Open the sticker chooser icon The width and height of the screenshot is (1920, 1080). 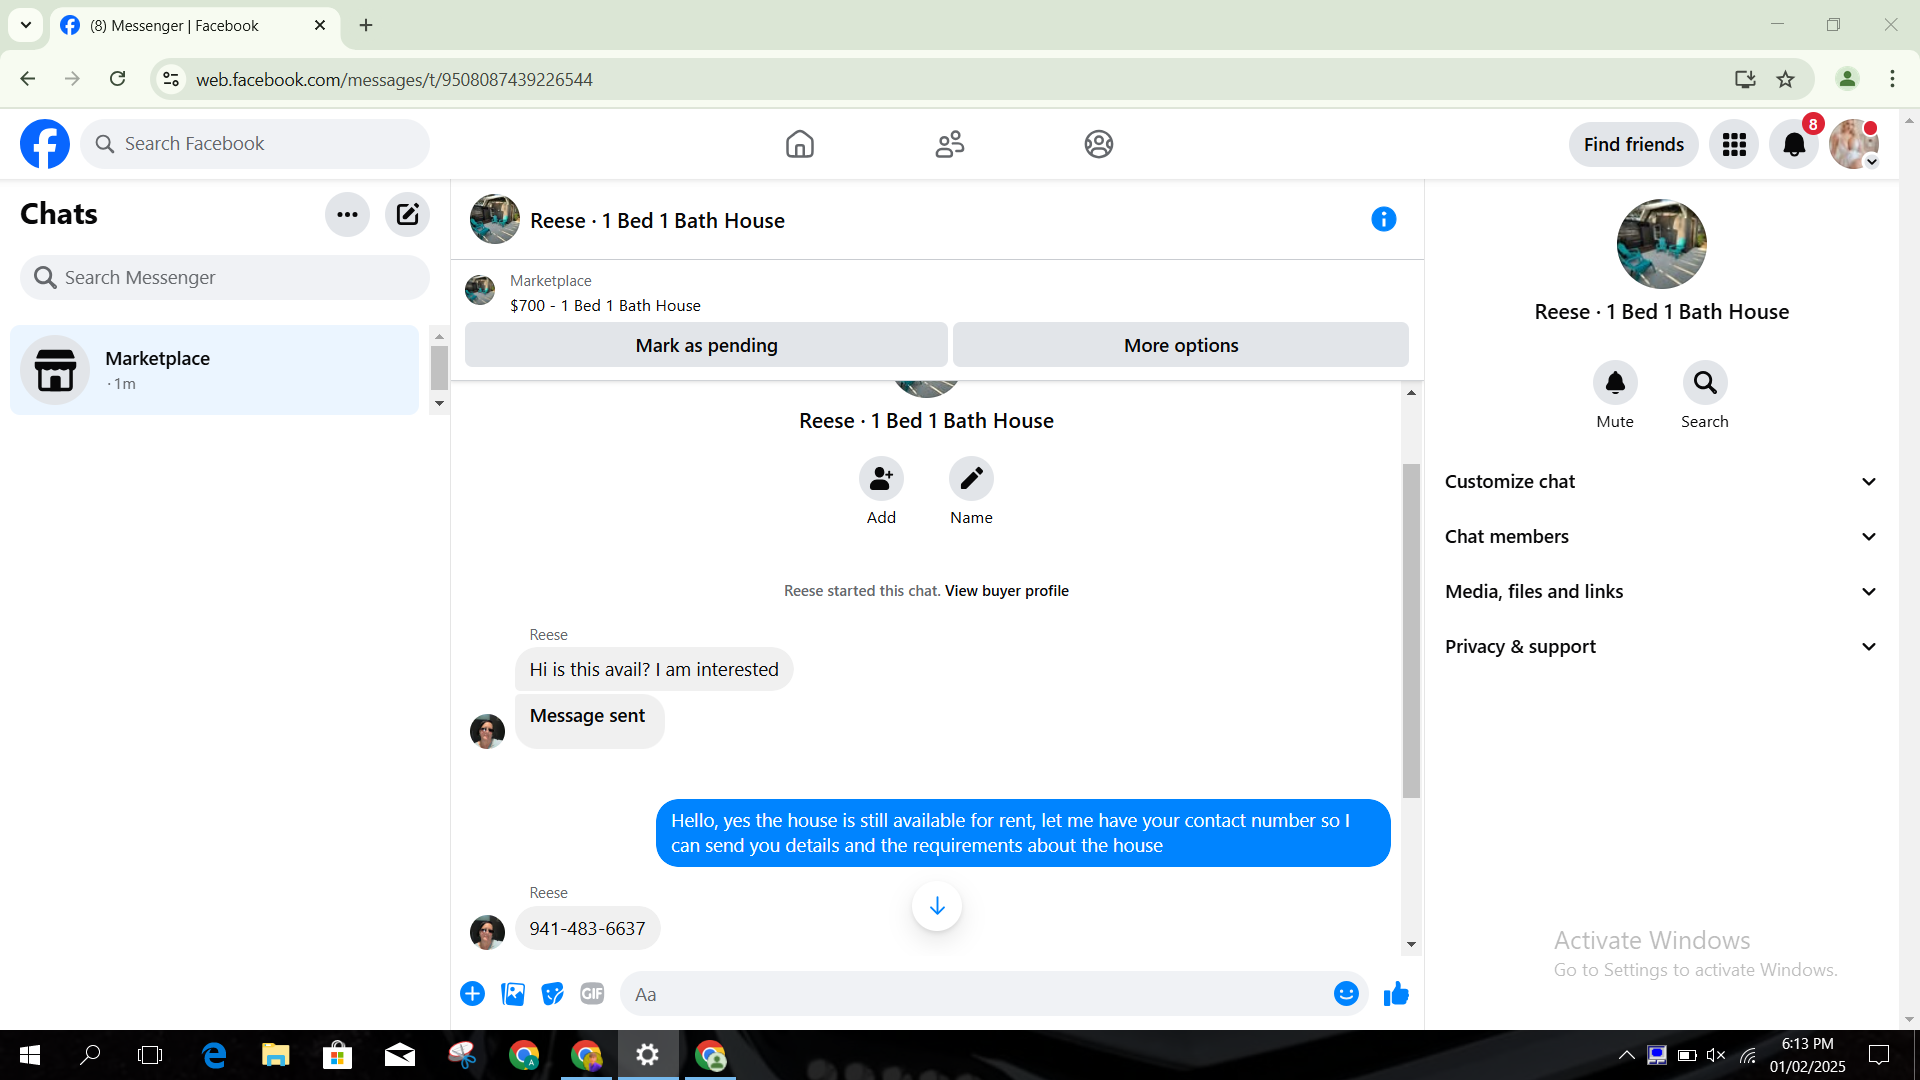click(552, 994)
